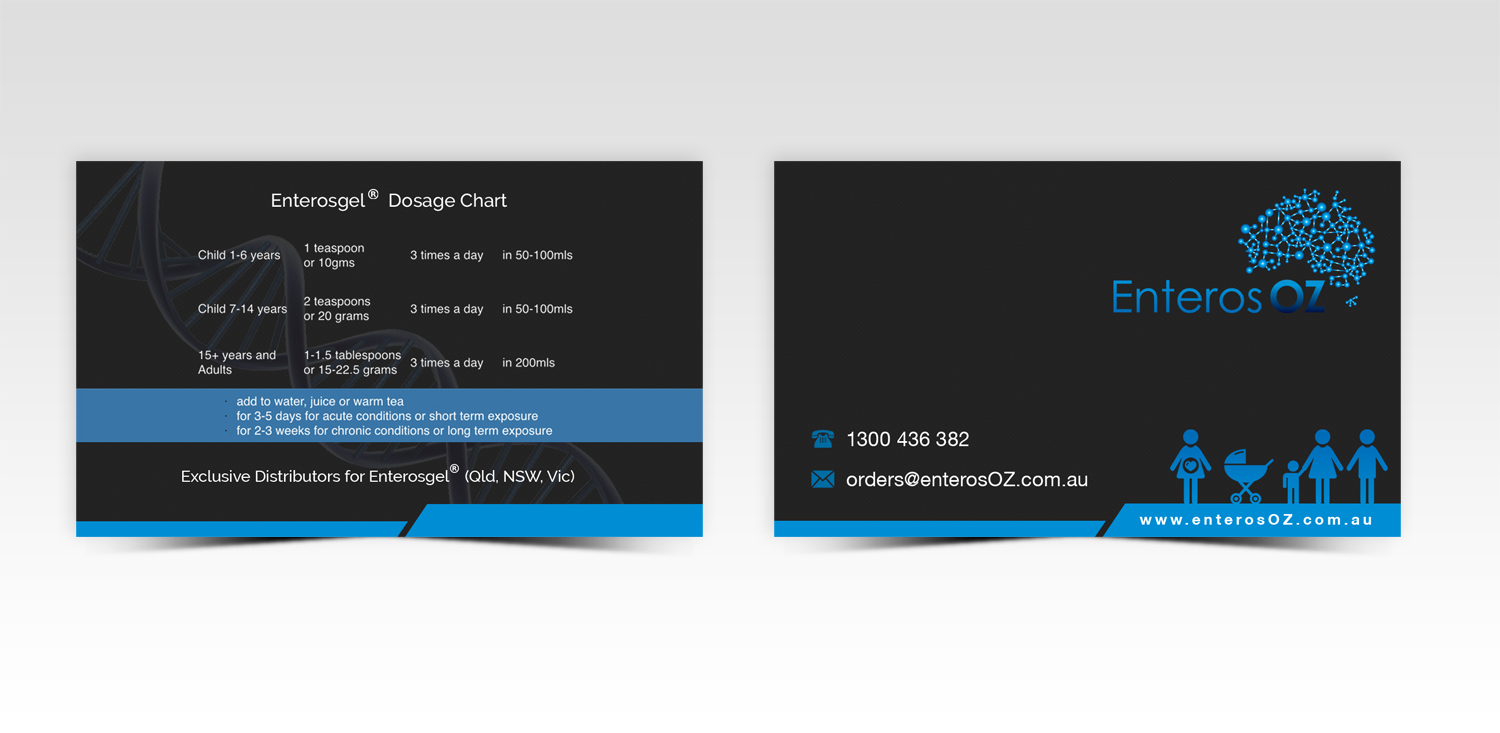Click the registered trademark symbol after Enterosgel
1500x733 pixels.
[374, 192]
